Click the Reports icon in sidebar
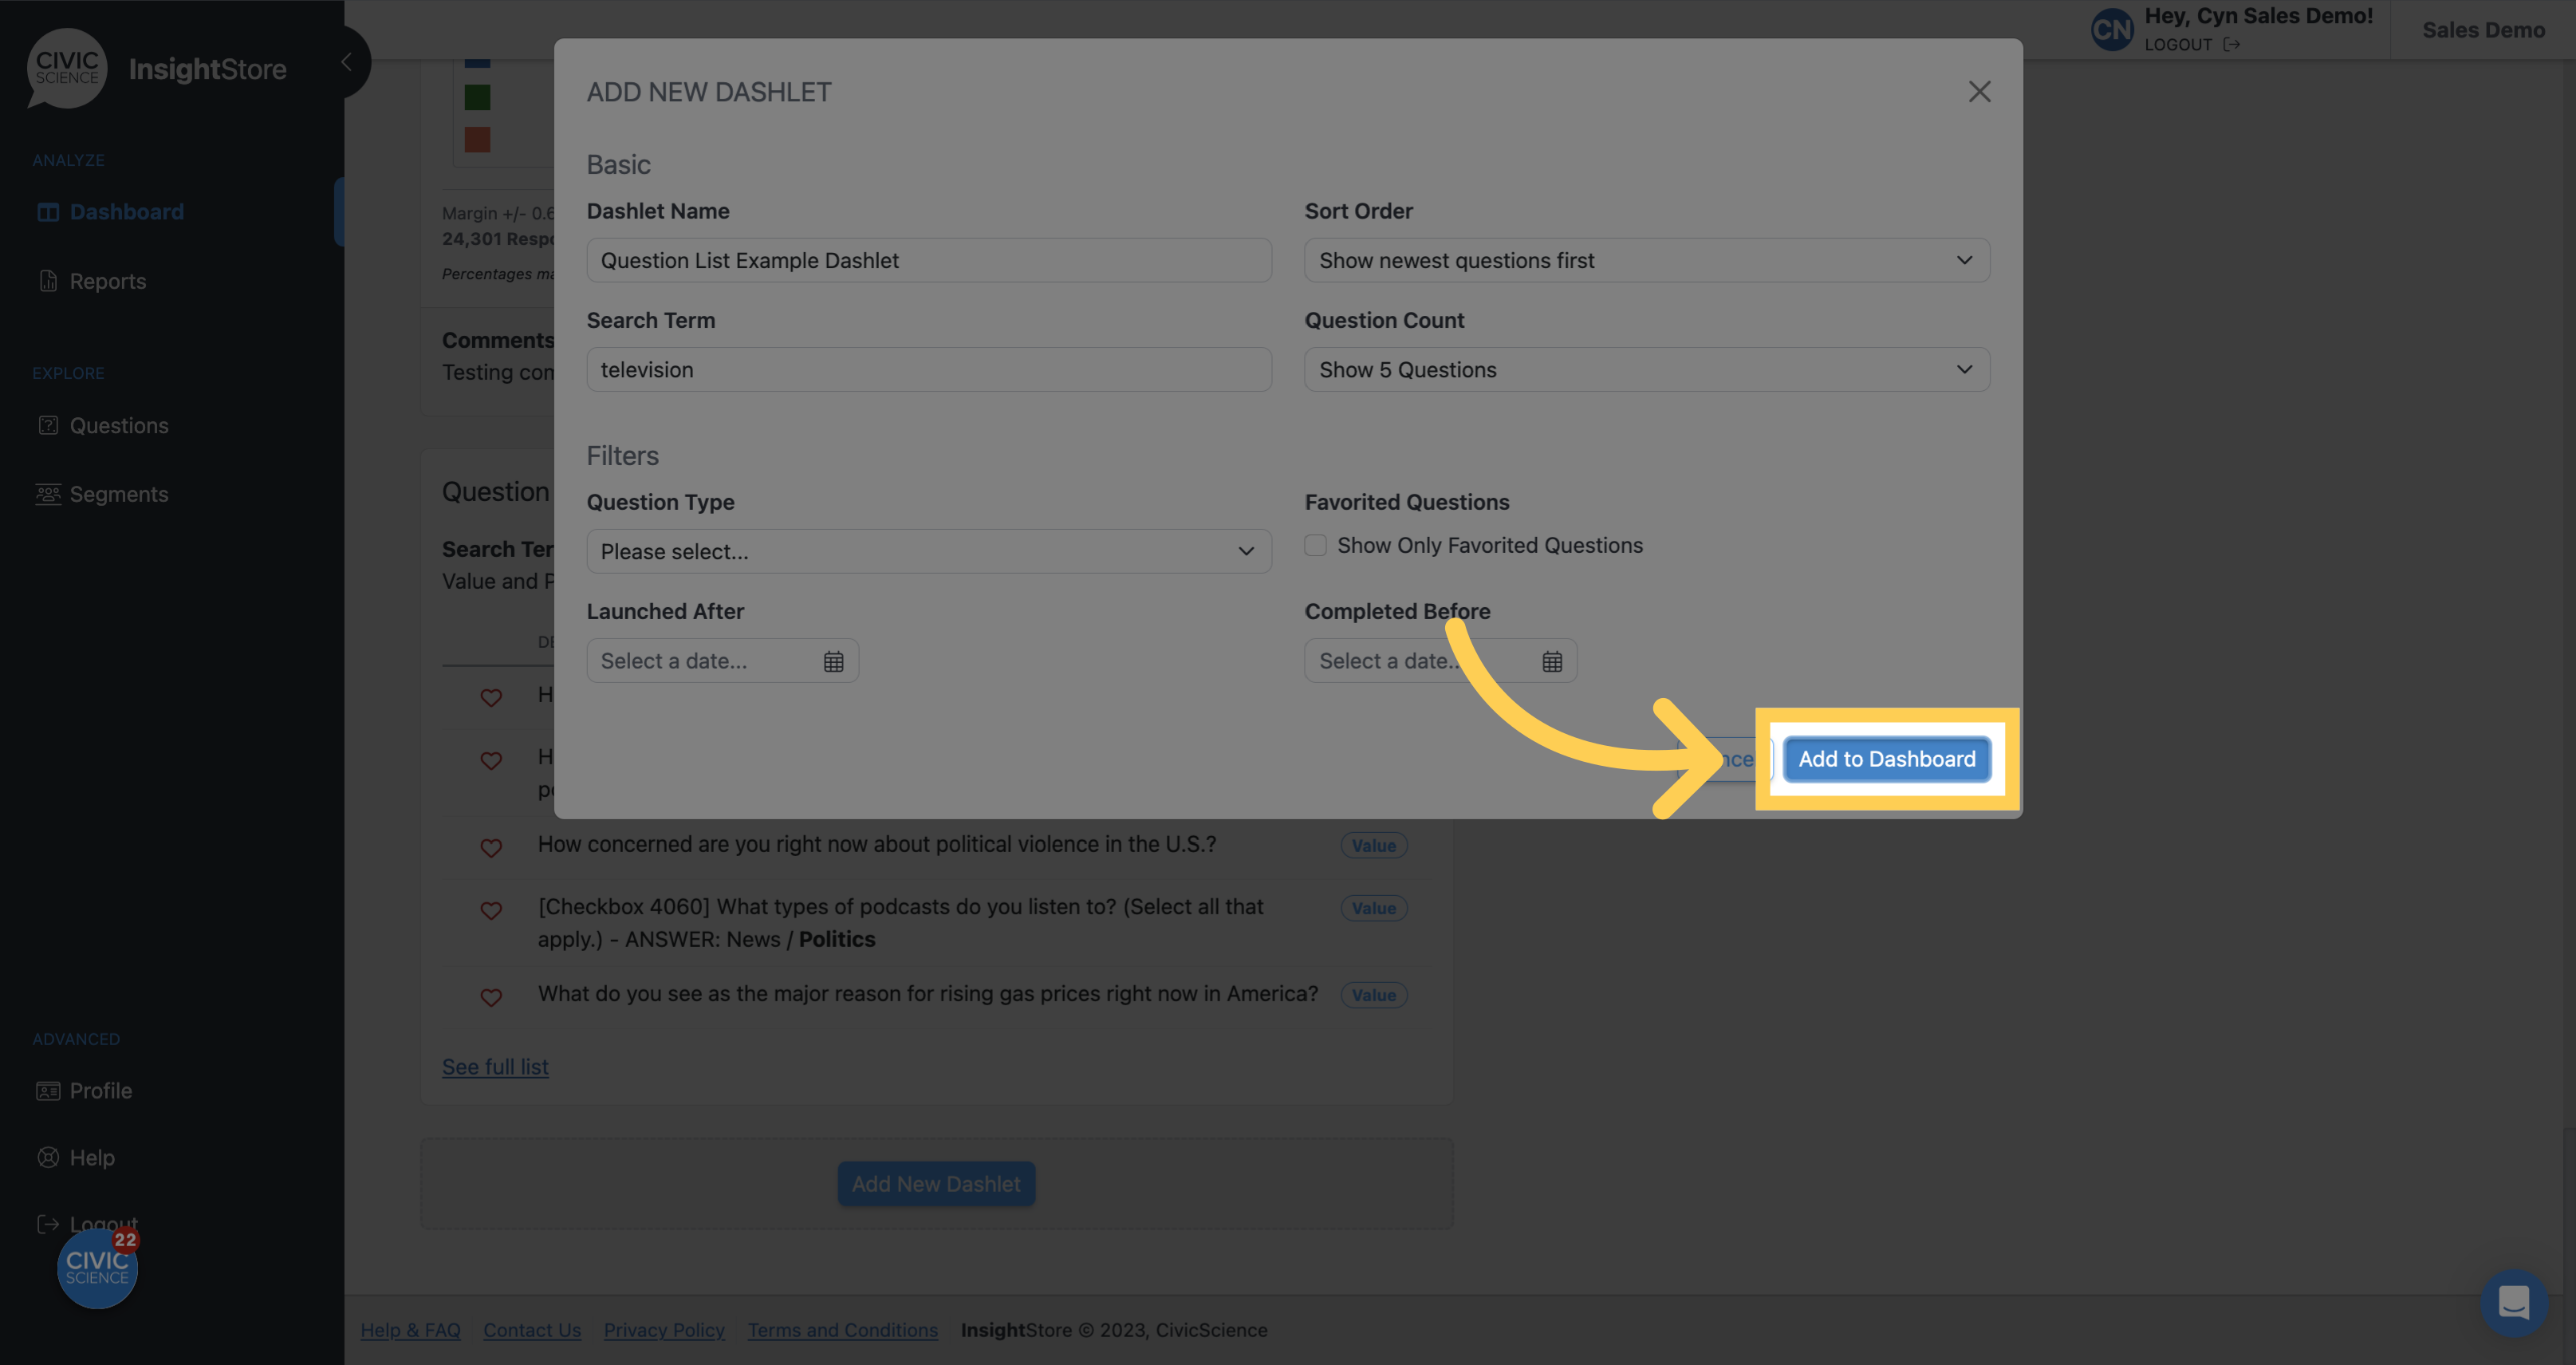This screenshot has height=1365, width=2576. tap(48, 279)
